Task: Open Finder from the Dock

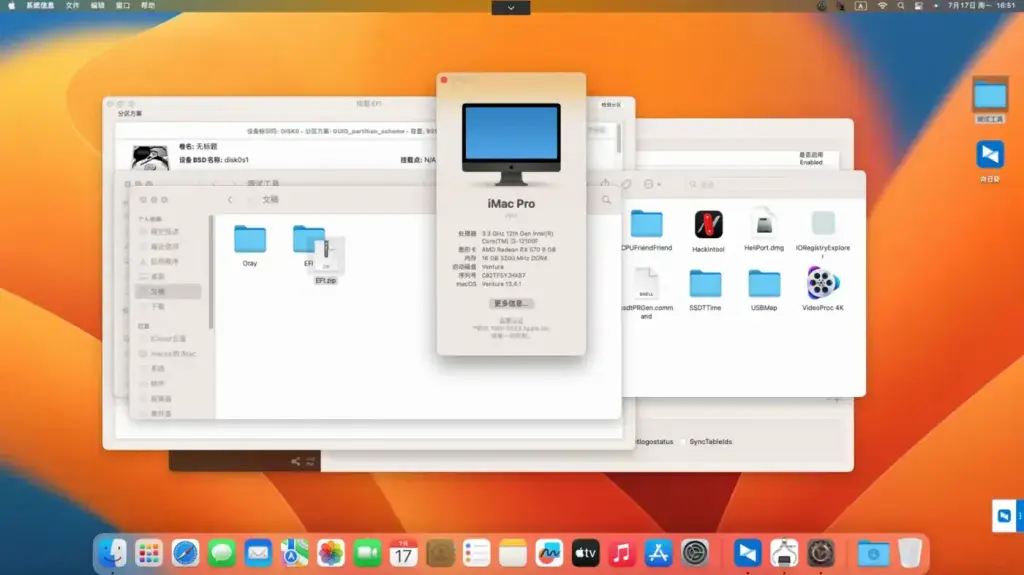Action: [112, 553]
